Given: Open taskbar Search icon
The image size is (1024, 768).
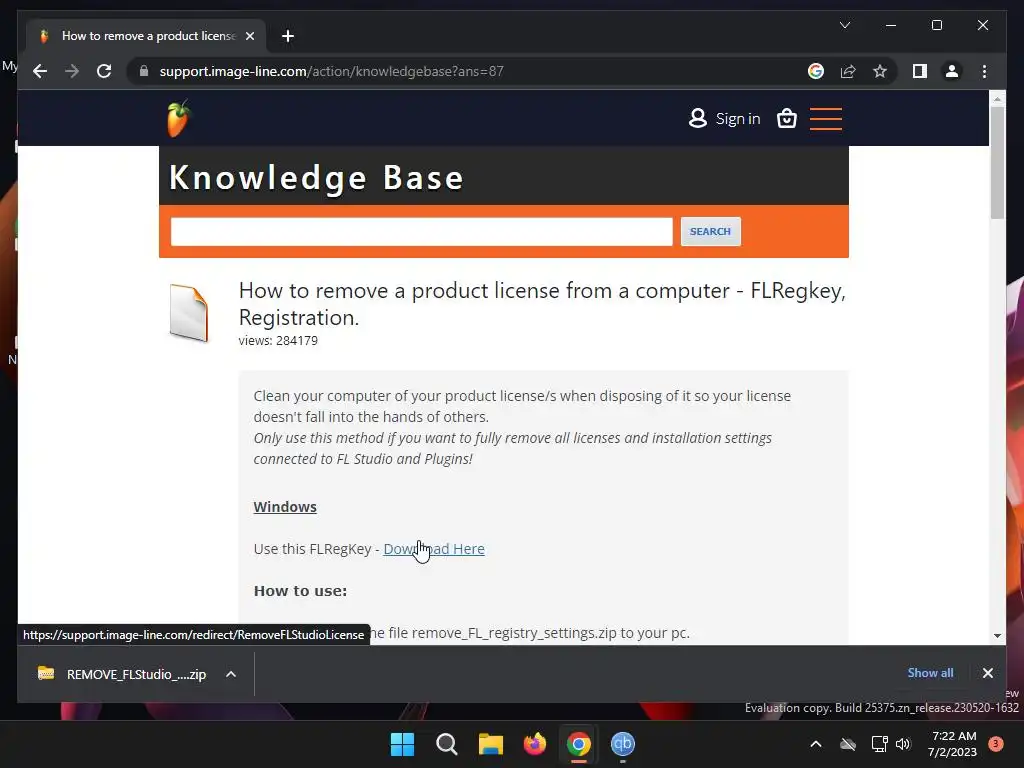Looking at the screenshot, I should click(x=447, y=744).
